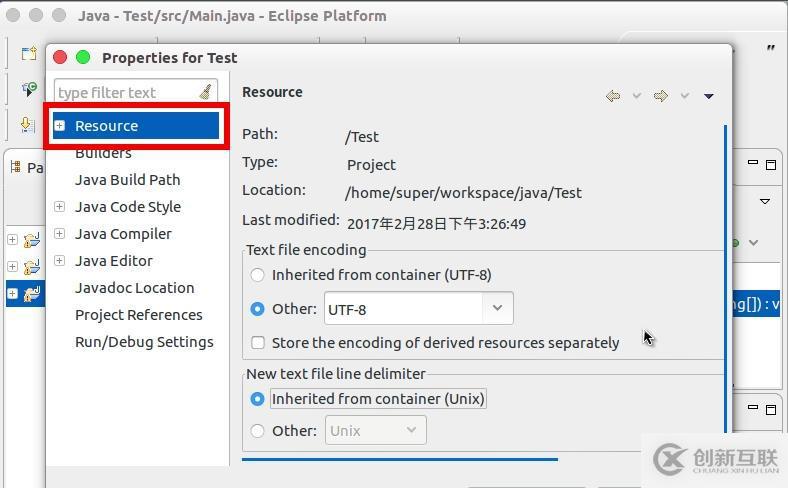Click the top Eclipse toolbar icon behind dialog

click(28, 53)
